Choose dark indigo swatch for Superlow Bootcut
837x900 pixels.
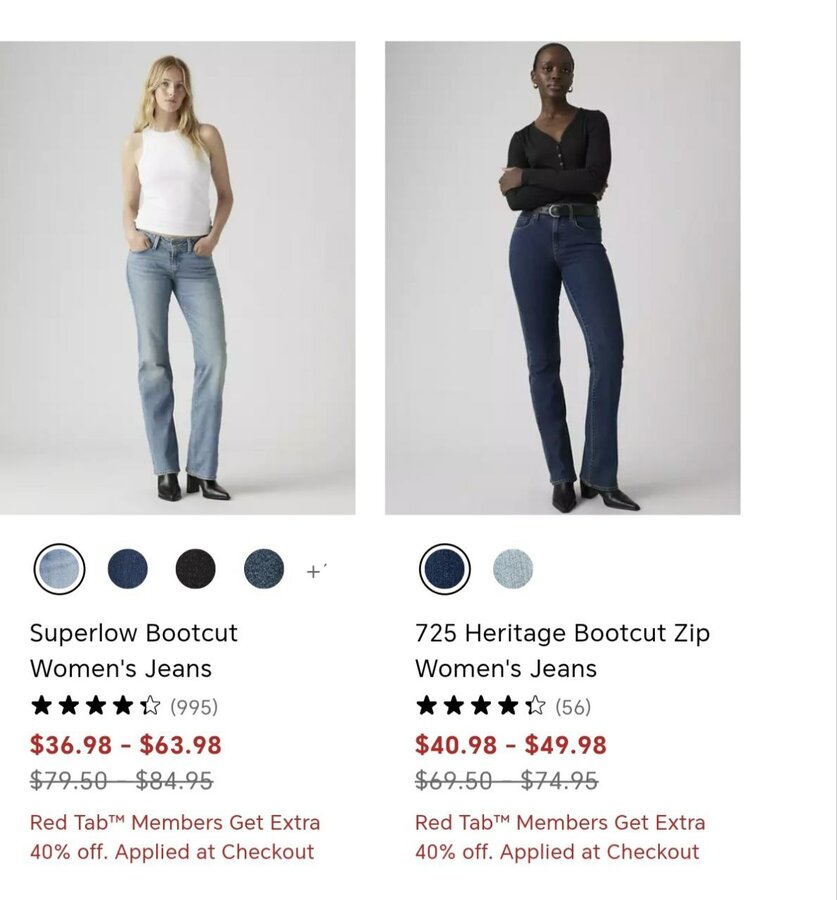[x=127, y=569]
